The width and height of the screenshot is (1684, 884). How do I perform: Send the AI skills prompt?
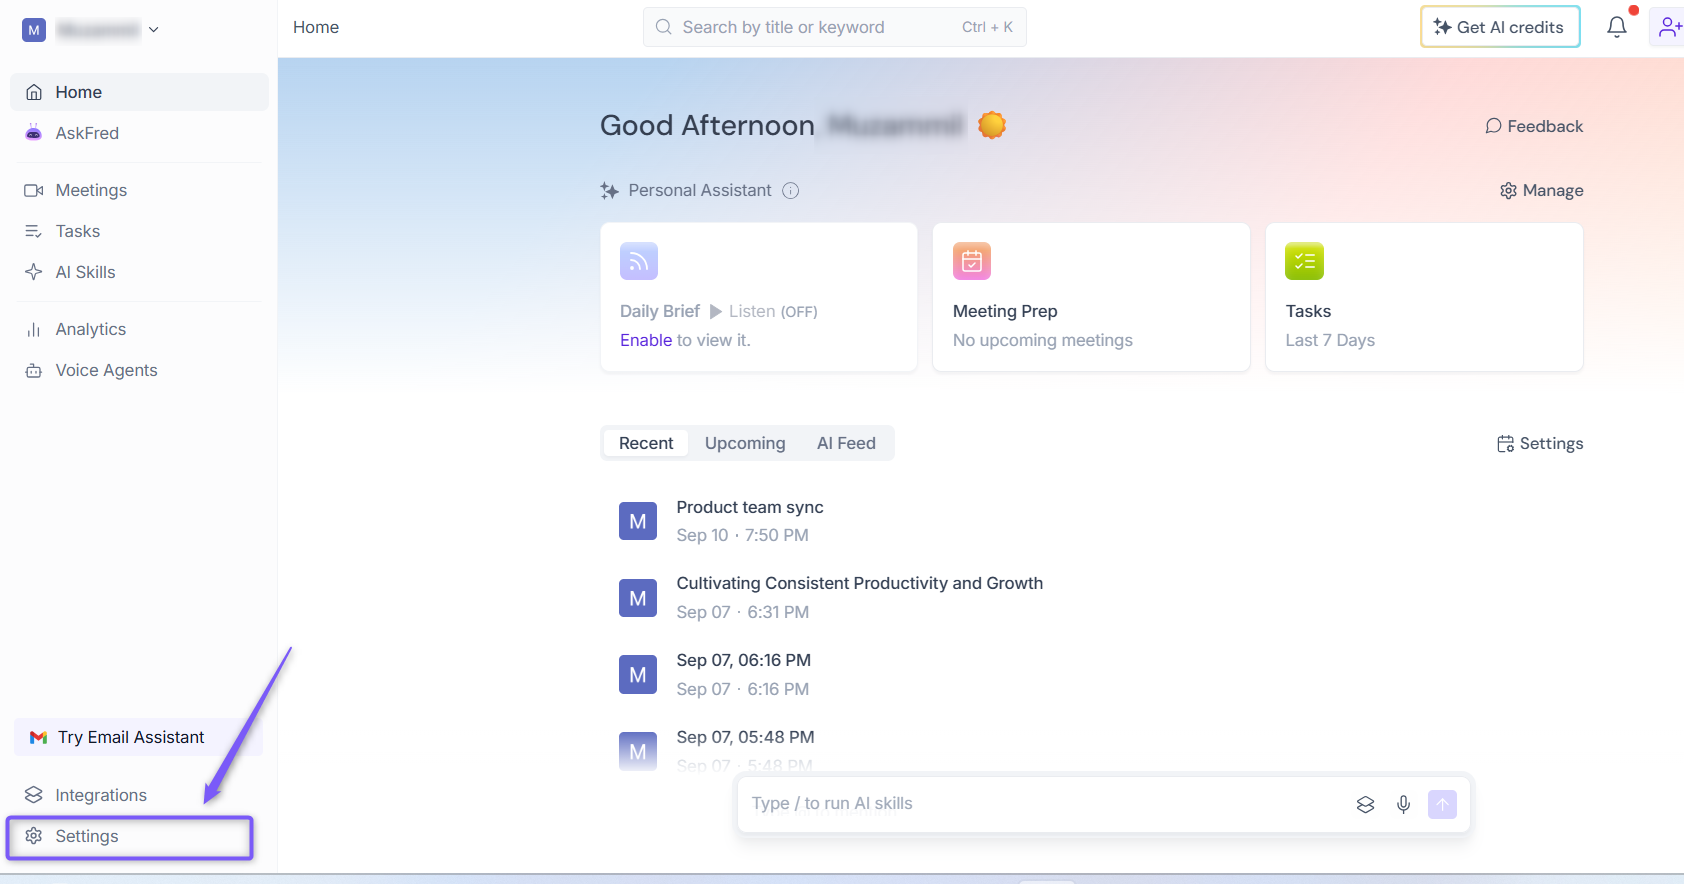click(1442, 804)
